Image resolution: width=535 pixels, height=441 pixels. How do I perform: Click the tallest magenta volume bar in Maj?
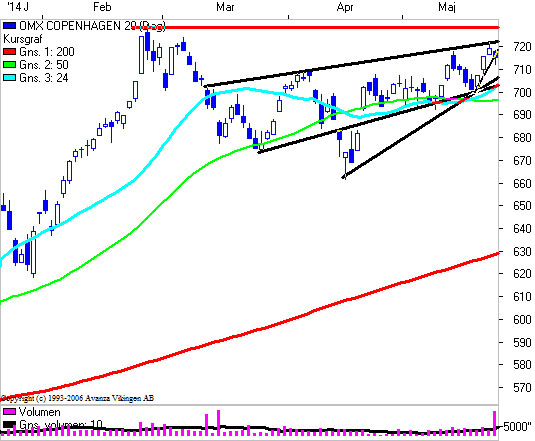tap(494, 423)
